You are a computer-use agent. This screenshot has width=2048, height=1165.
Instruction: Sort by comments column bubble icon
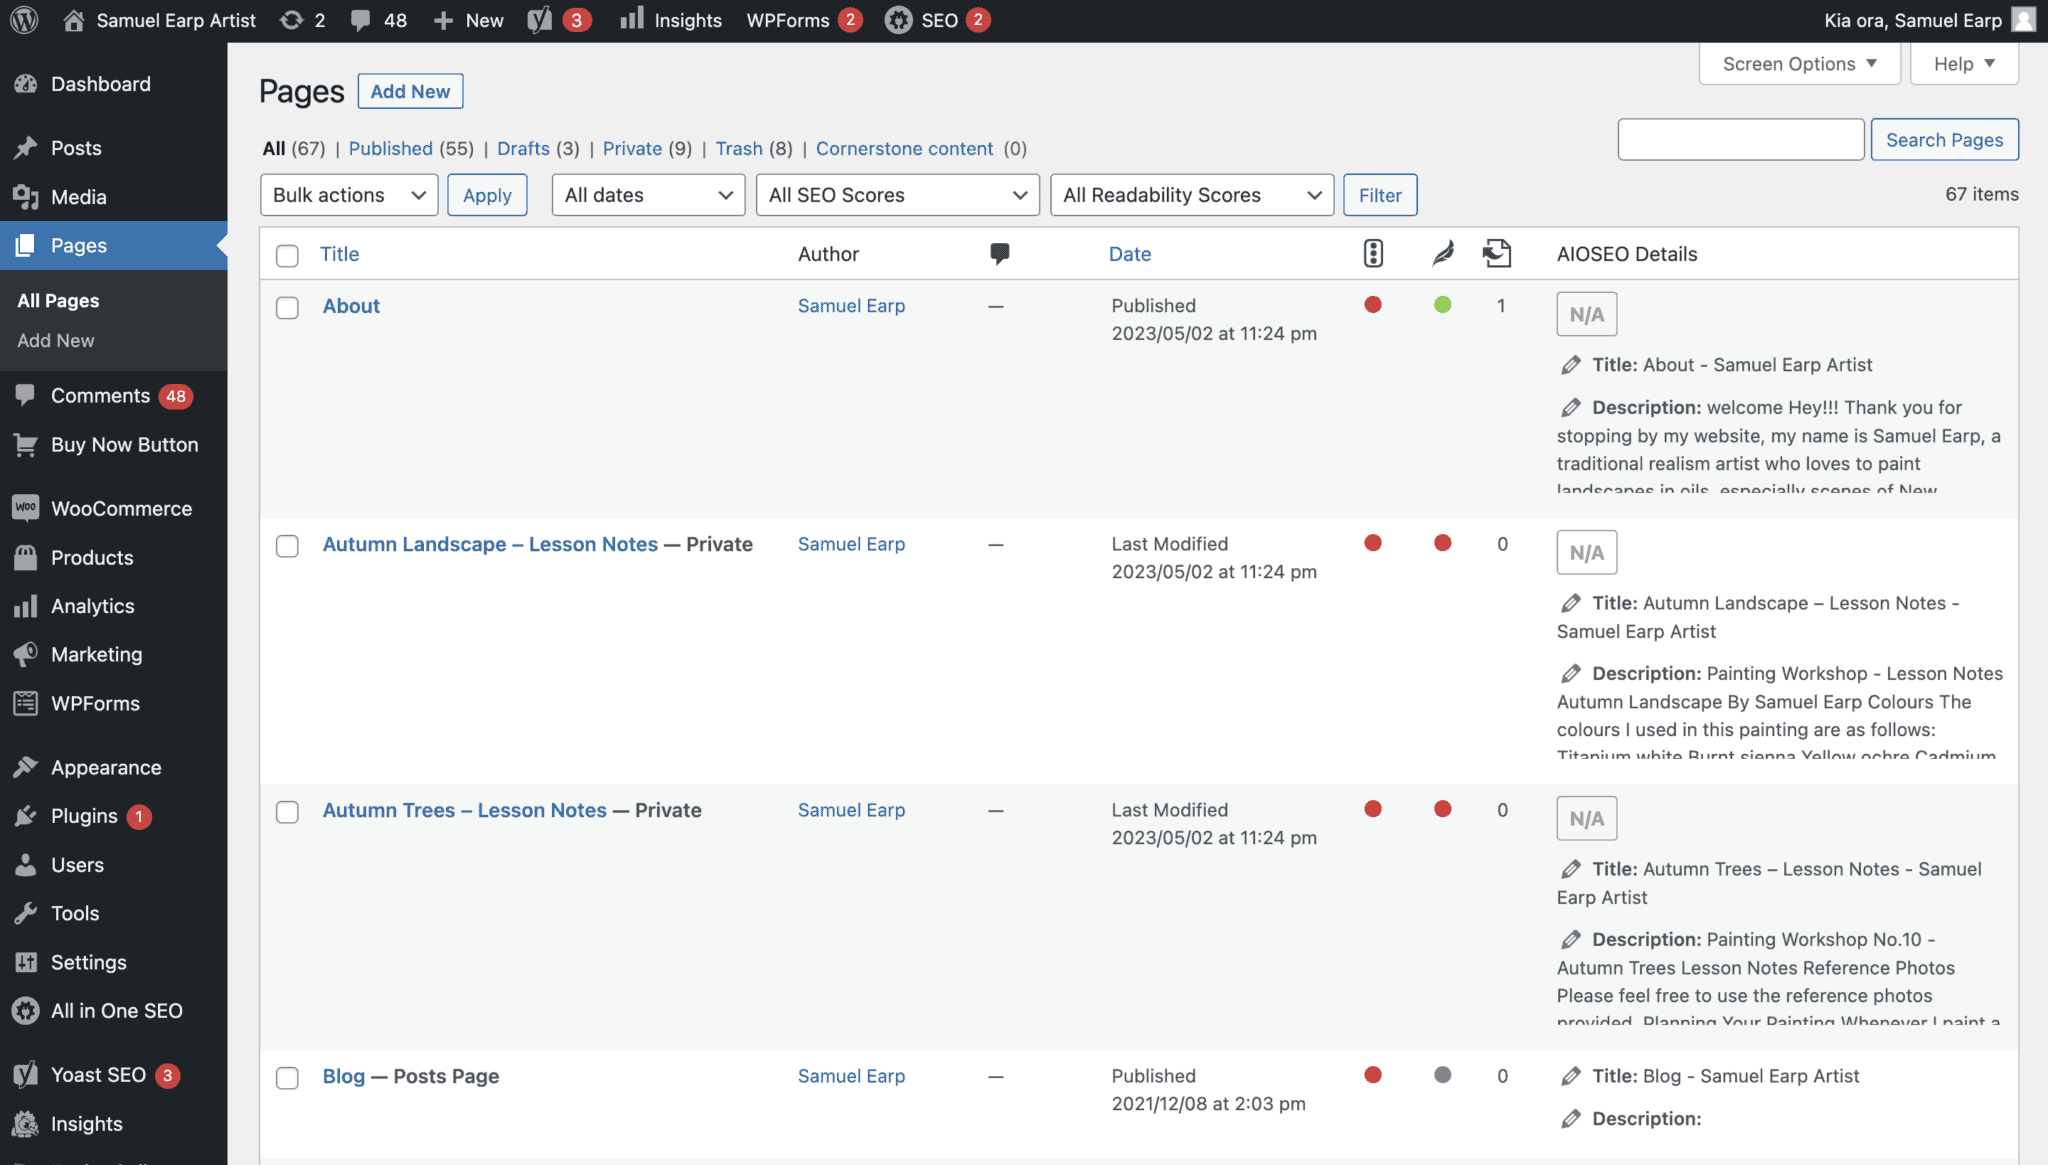click(999, 253)
